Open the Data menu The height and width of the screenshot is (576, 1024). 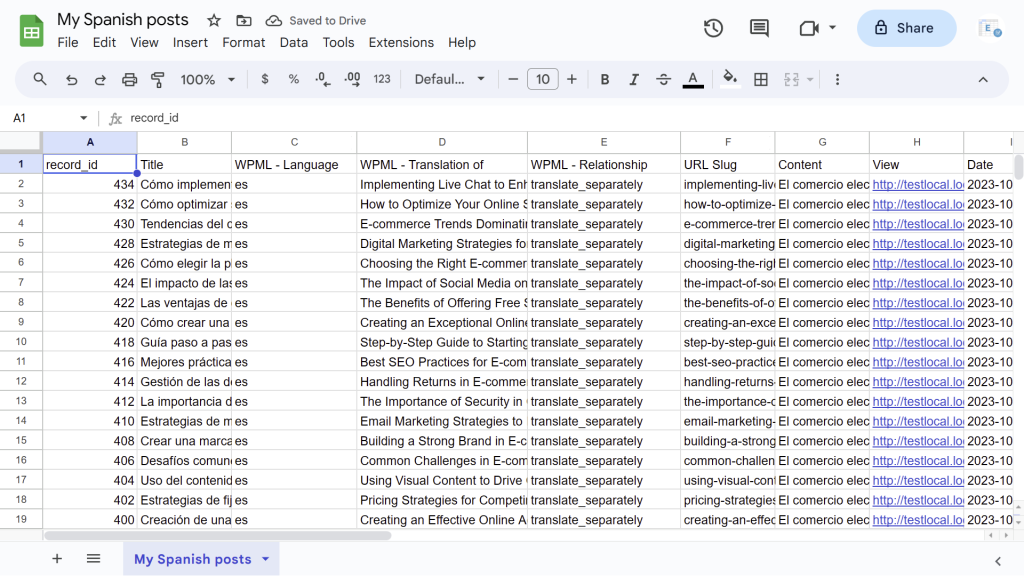tap(293, 42)
